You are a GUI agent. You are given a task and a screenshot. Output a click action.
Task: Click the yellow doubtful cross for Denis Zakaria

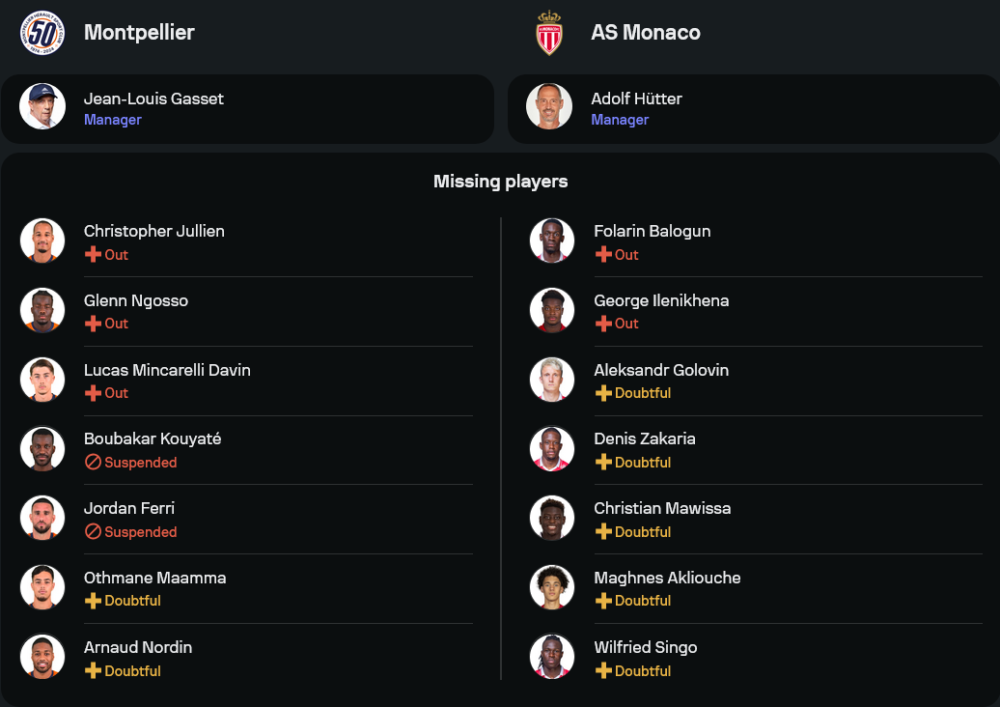tap(603, 463)
